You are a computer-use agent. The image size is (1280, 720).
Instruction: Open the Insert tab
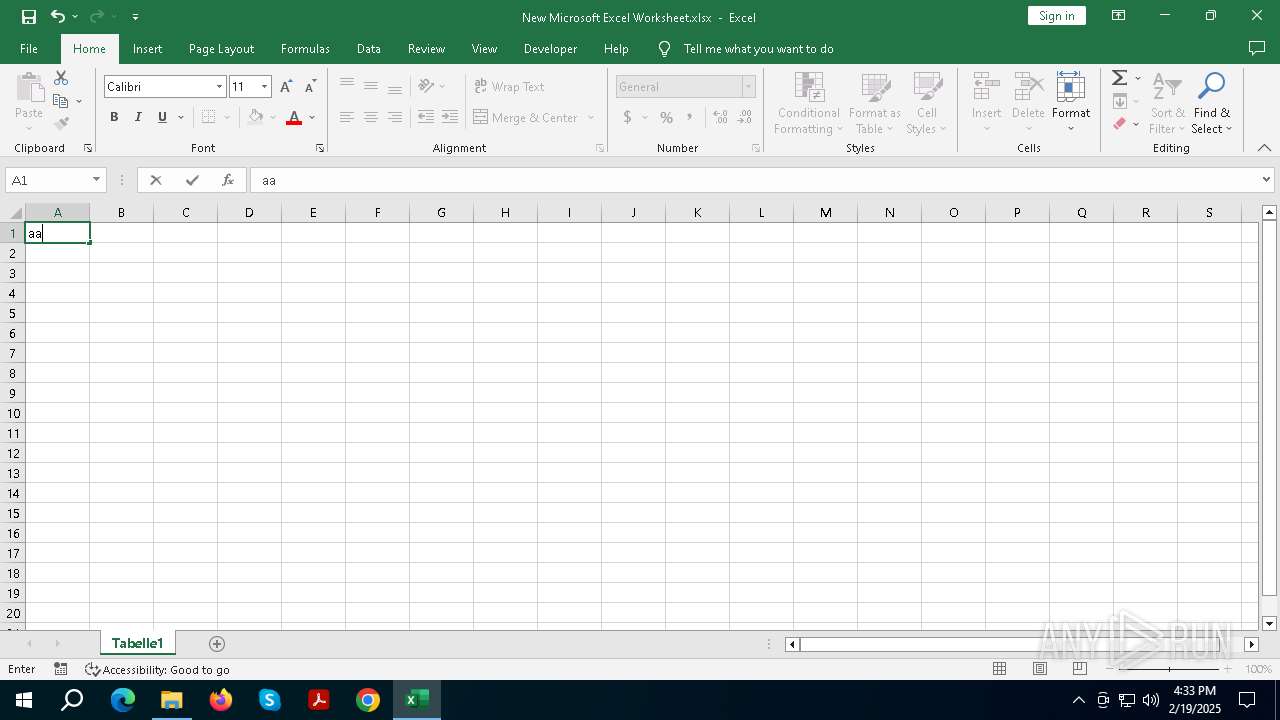click(x=148, y=48)
